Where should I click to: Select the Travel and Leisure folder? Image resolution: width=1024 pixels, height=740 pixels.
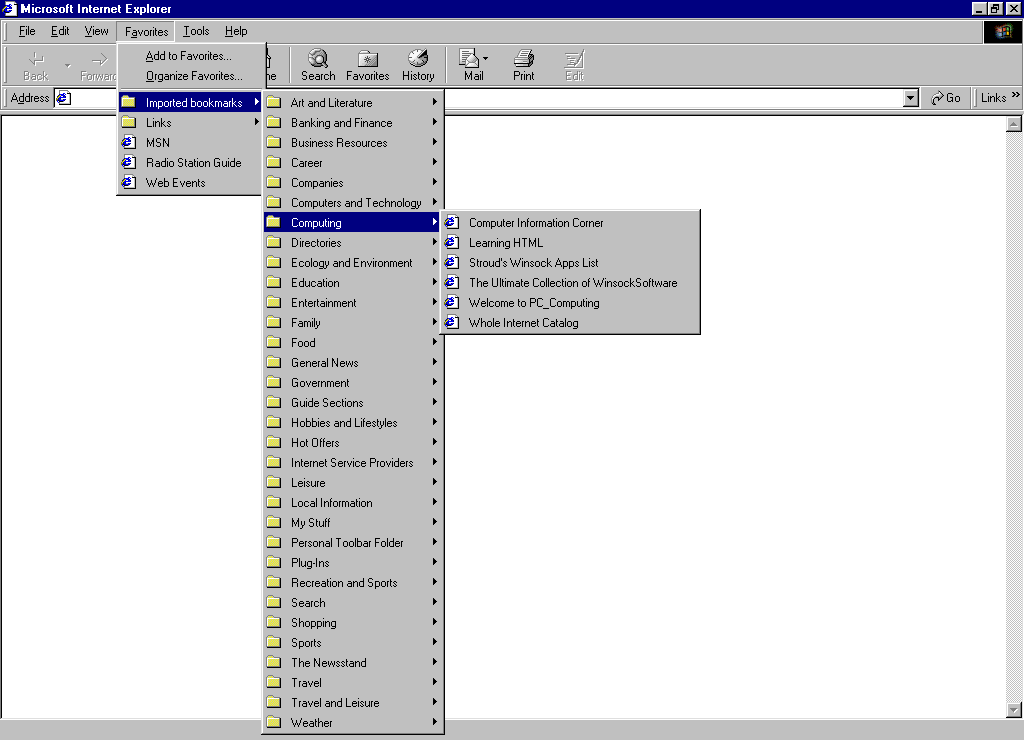353,703
